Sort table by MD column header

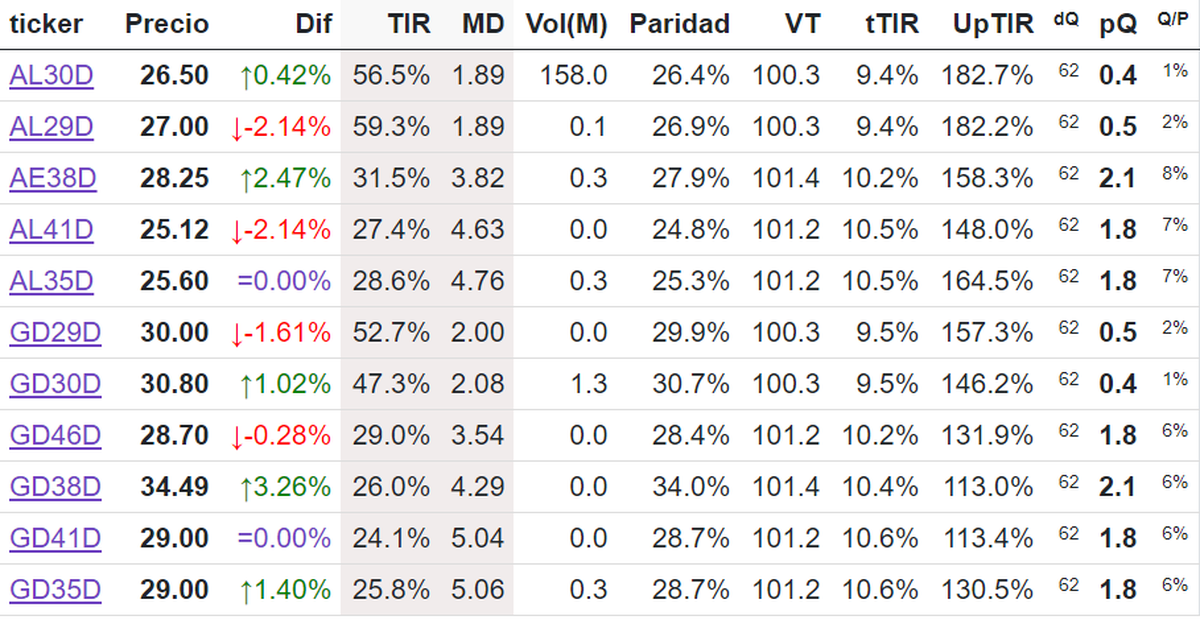click(x=483, y=24)
